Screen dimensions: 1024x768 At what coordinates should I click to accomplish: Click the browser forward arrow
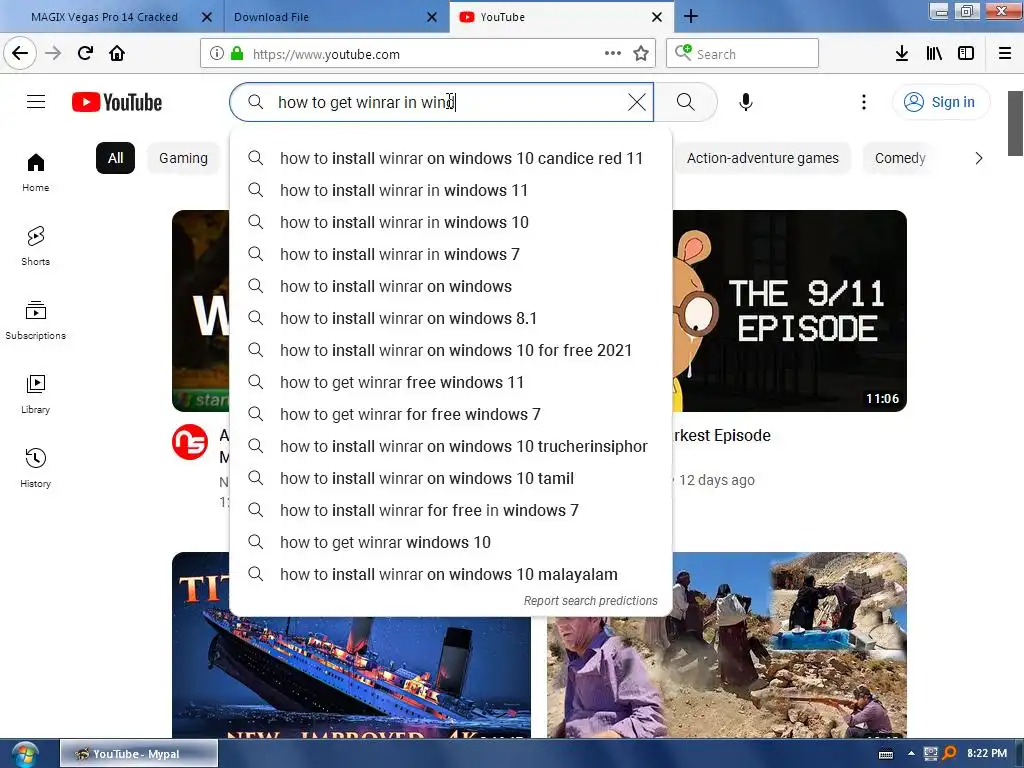[54, 53]
